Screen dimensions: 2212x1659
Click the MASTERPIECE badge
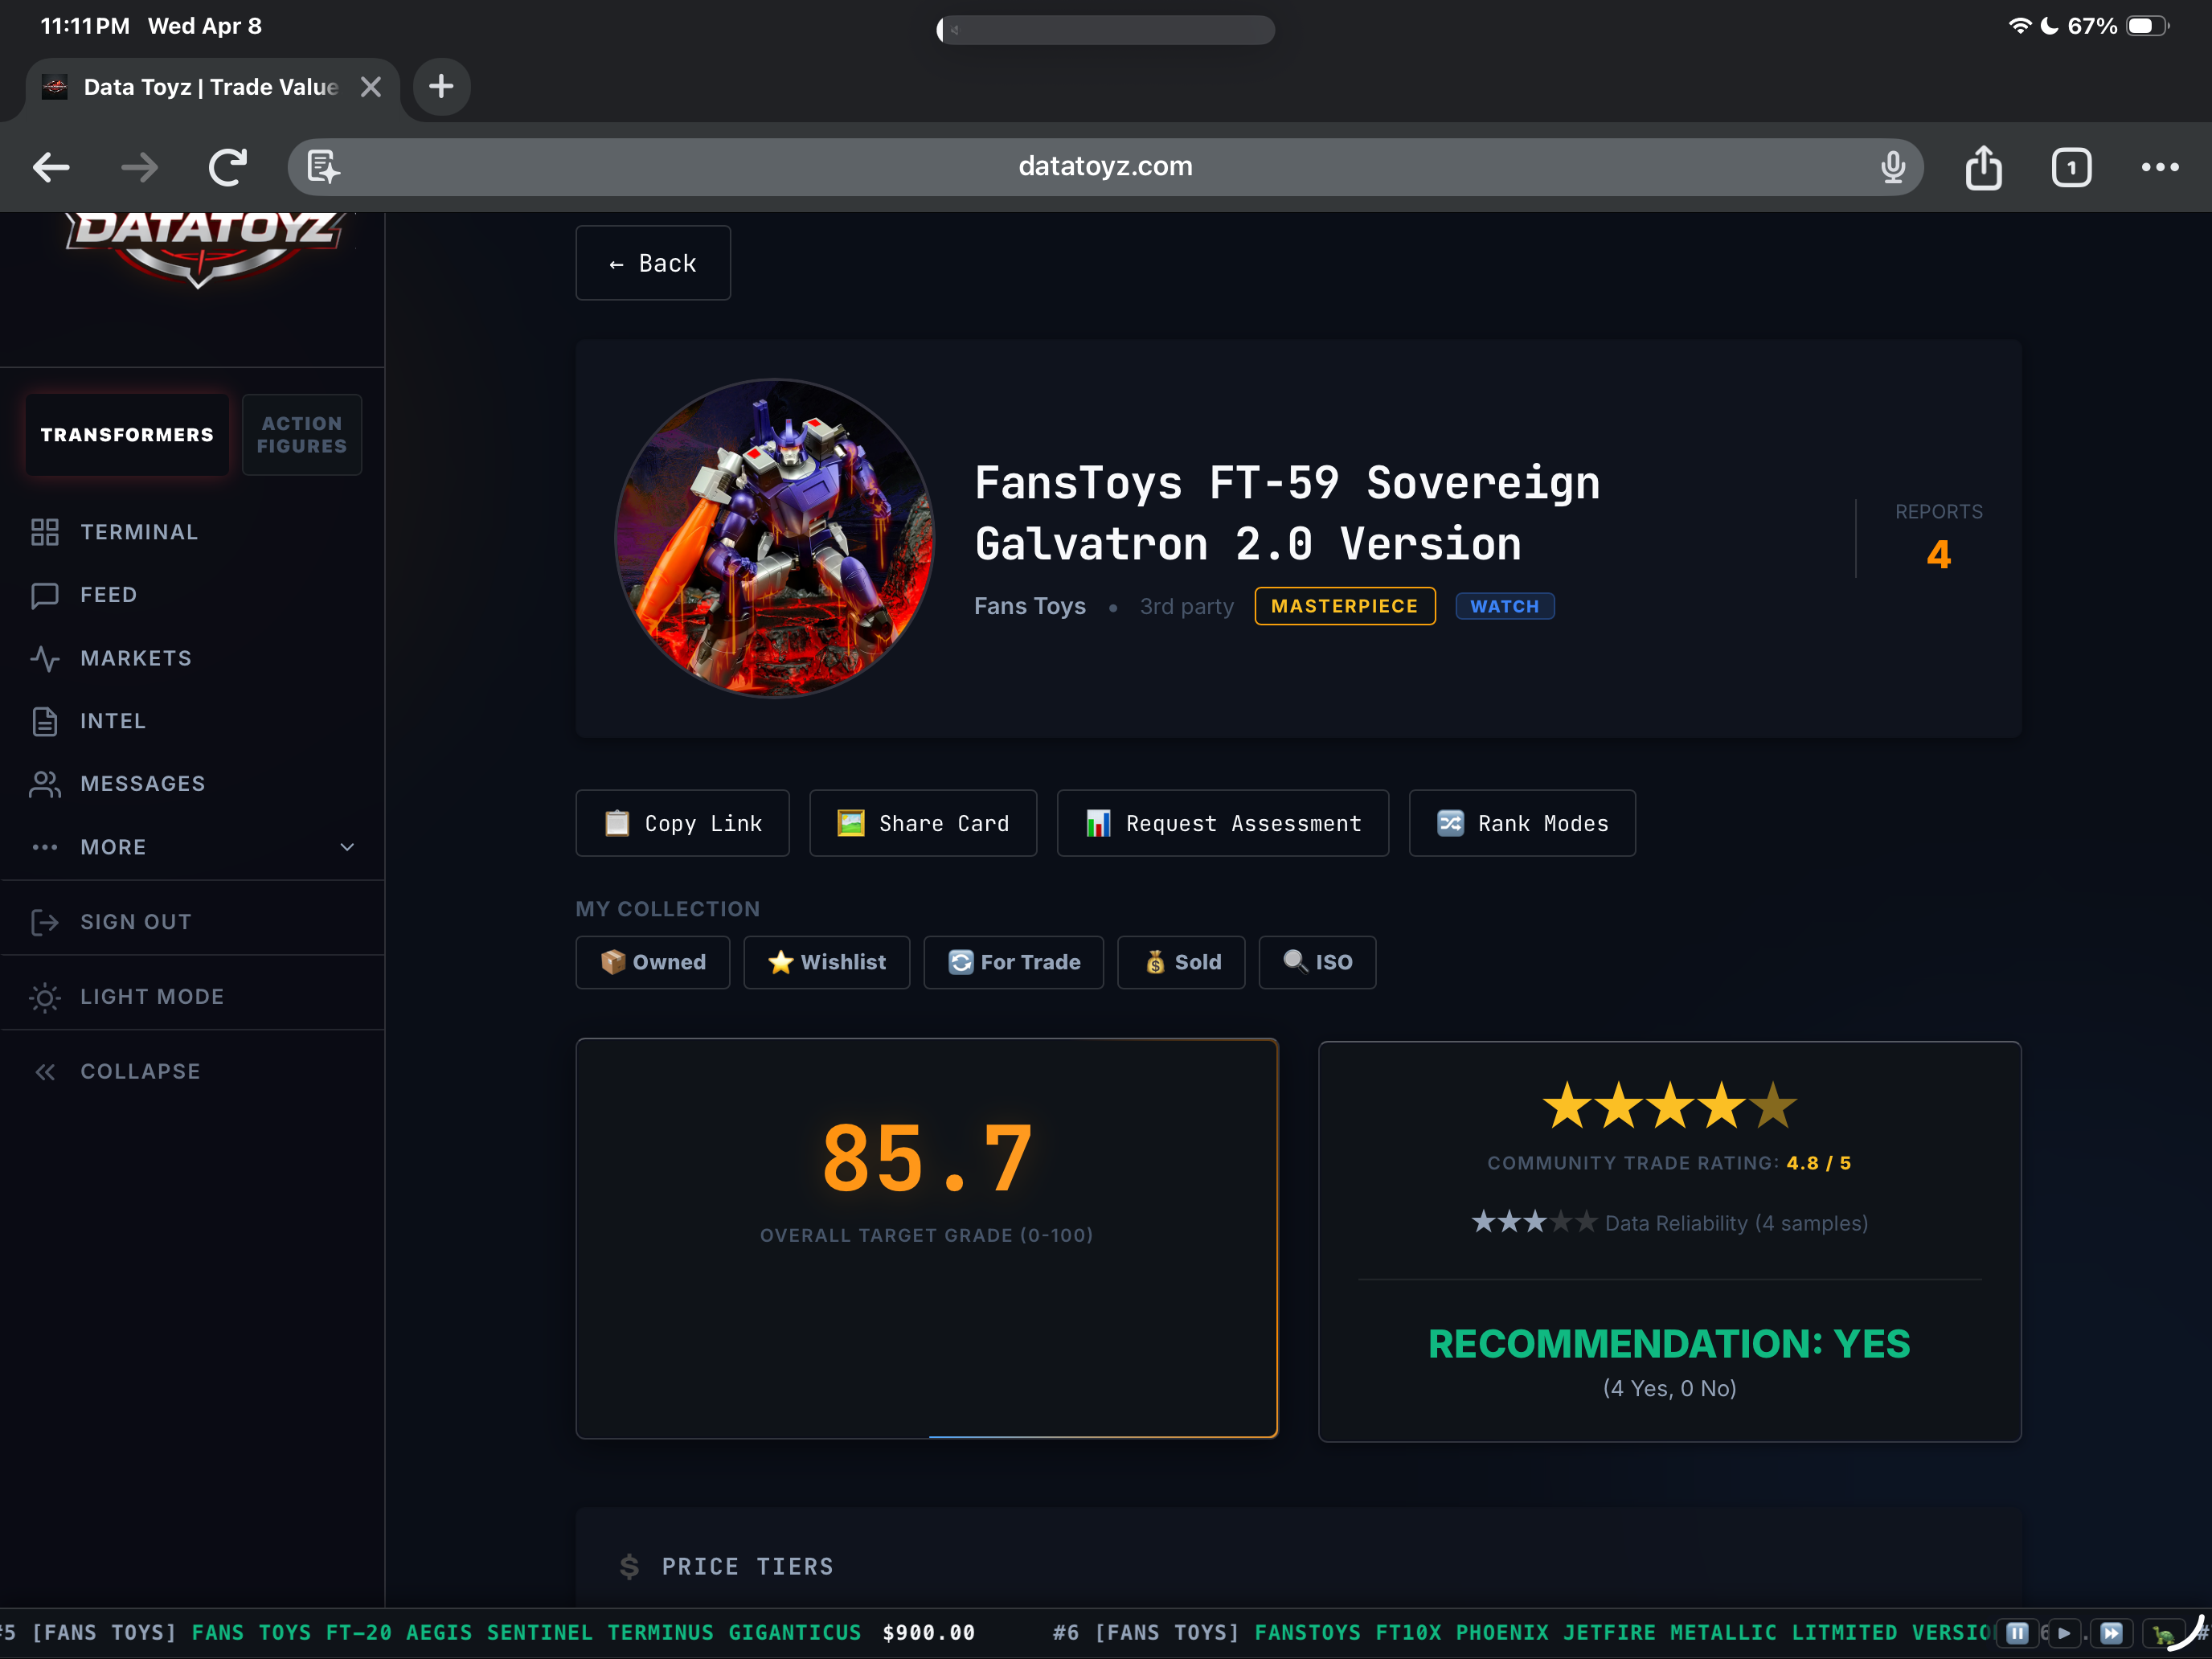[1344, 606]
